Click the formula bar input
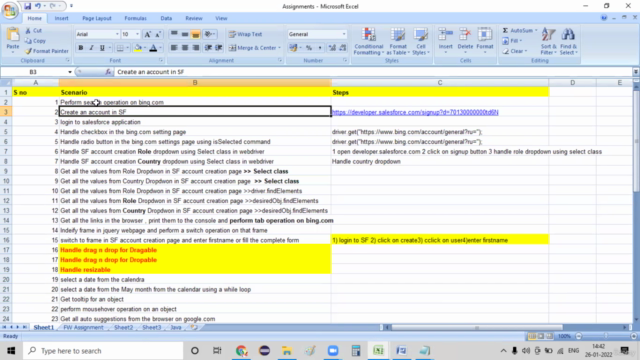Image resolution: width=640 pixels, height=360 pixels. (x=373, y=72)
